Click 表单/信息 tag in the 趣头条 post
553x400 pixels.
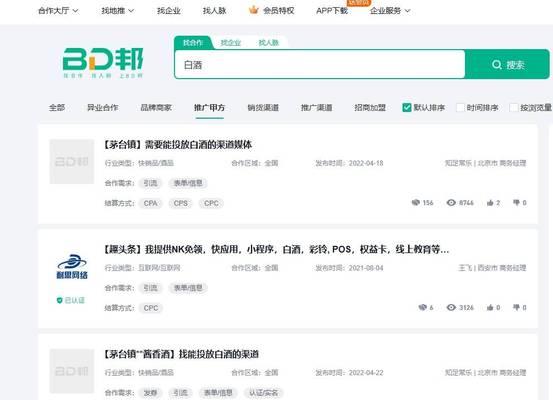point(188,288)
